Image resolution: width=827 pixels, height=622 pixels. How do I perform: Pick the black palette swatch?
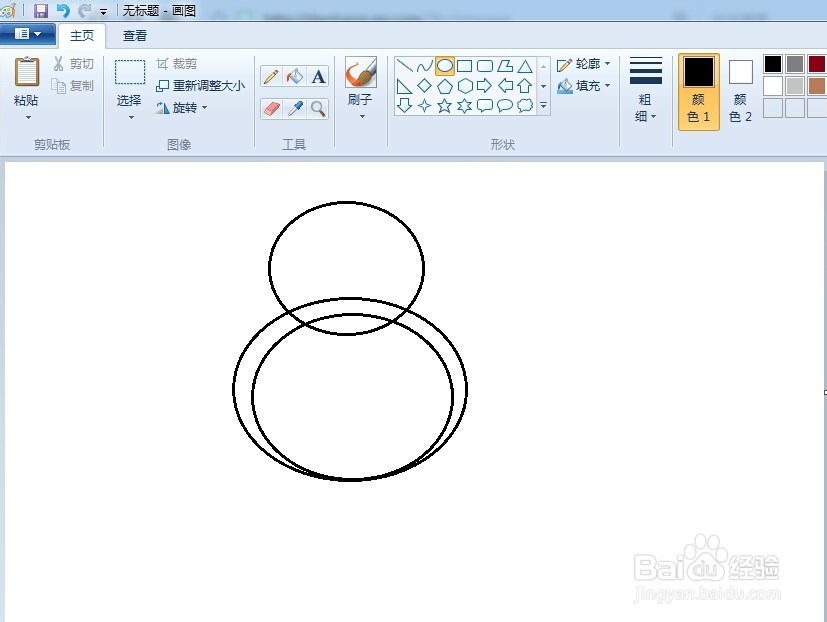[773, 64]
